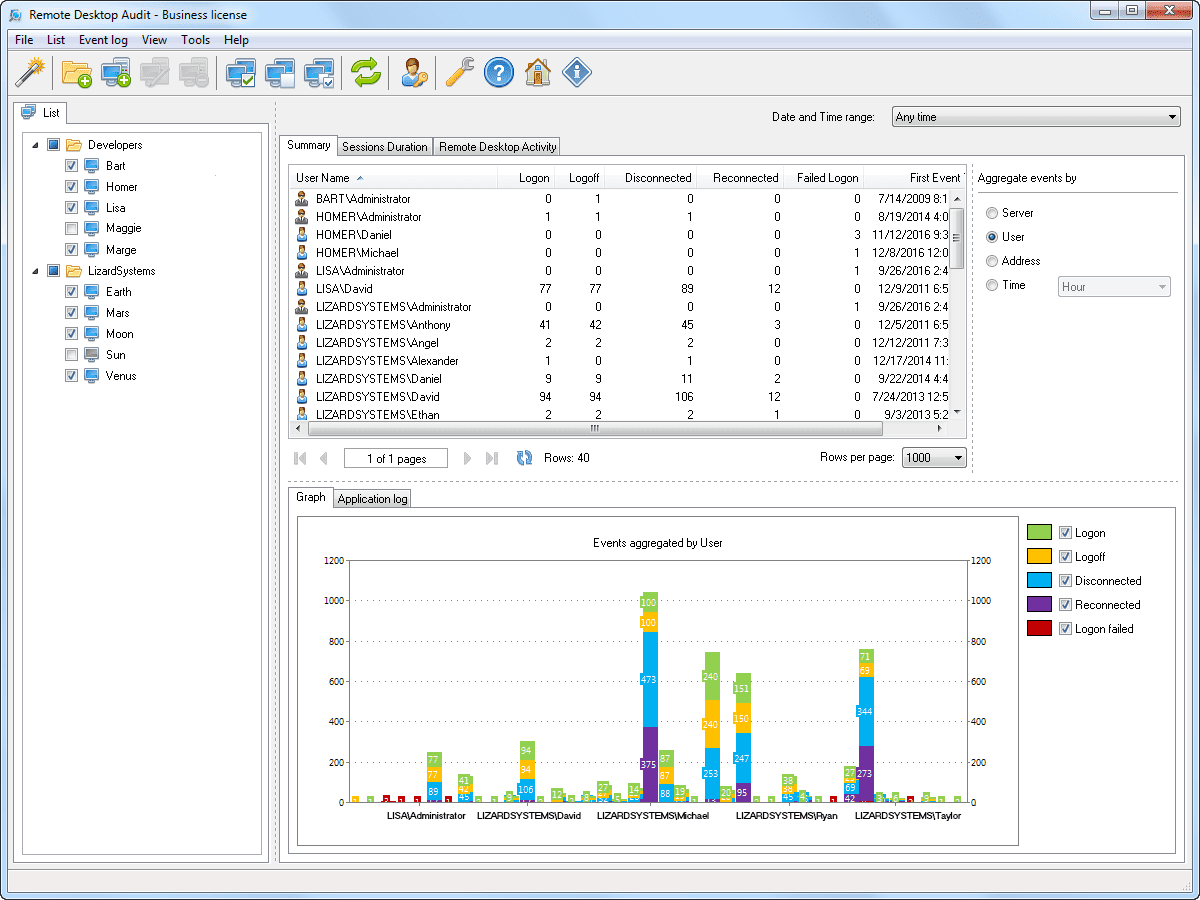Open the Event log menu
Image resolution: width=1200 pixels, height=900 pixels.
pos(103,40)
